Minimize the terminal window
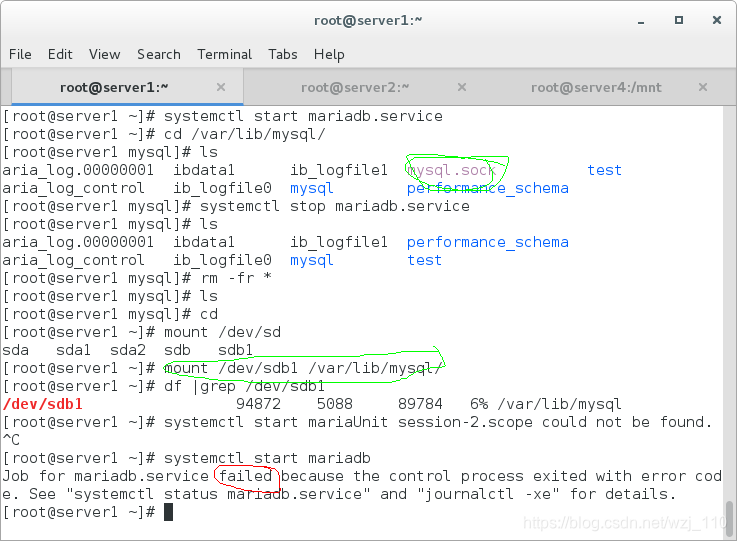The width and height of the screenshot is (737, 541). (641, 21)
